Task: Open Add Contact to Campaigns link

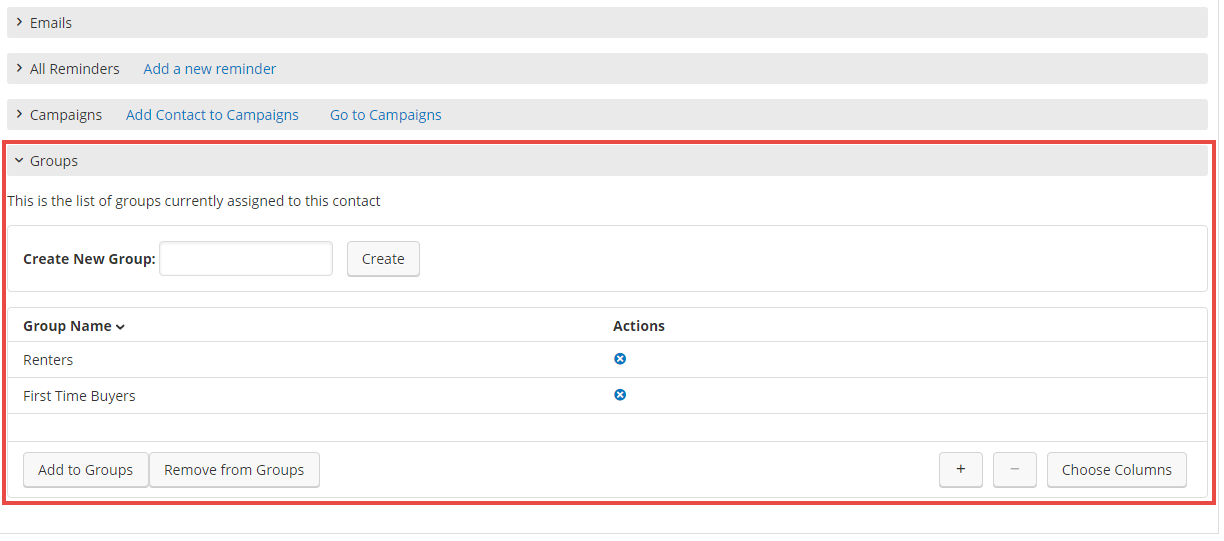Action: (x=212, y=115)
